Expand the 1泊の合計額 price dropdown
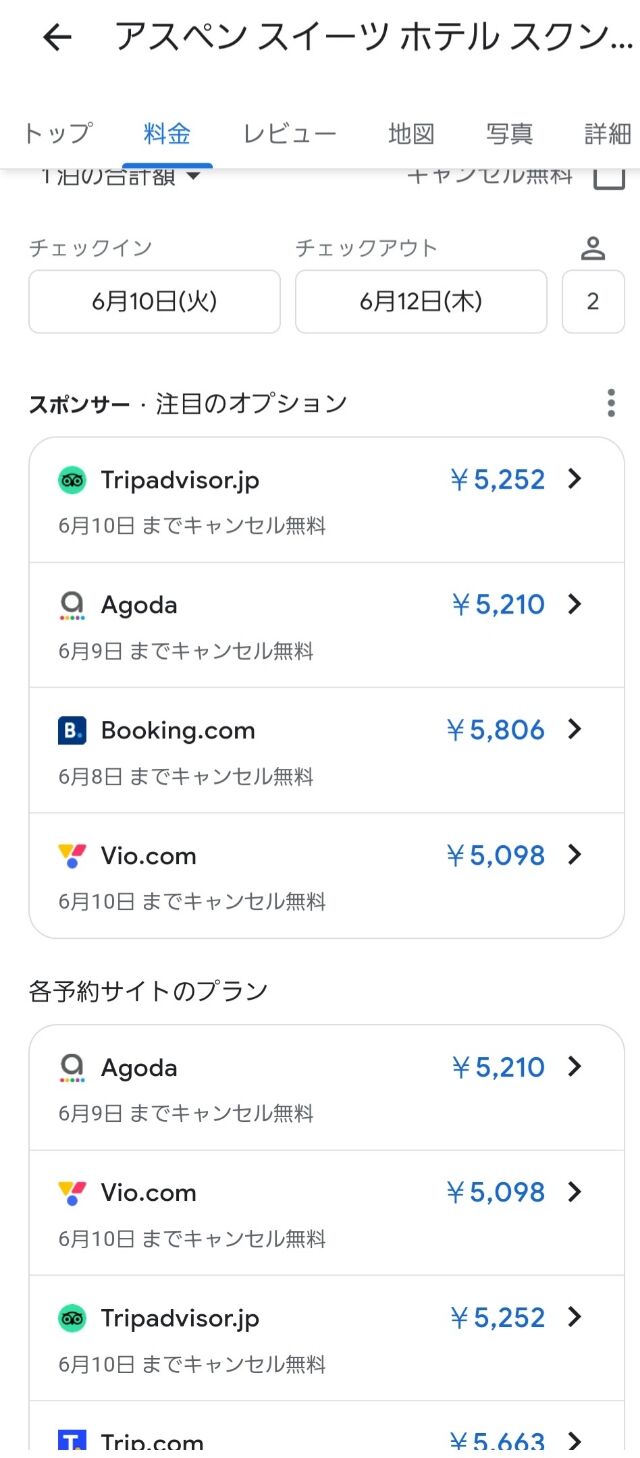Viewport: 640px width, 1458px height. (x=120, y=177)
